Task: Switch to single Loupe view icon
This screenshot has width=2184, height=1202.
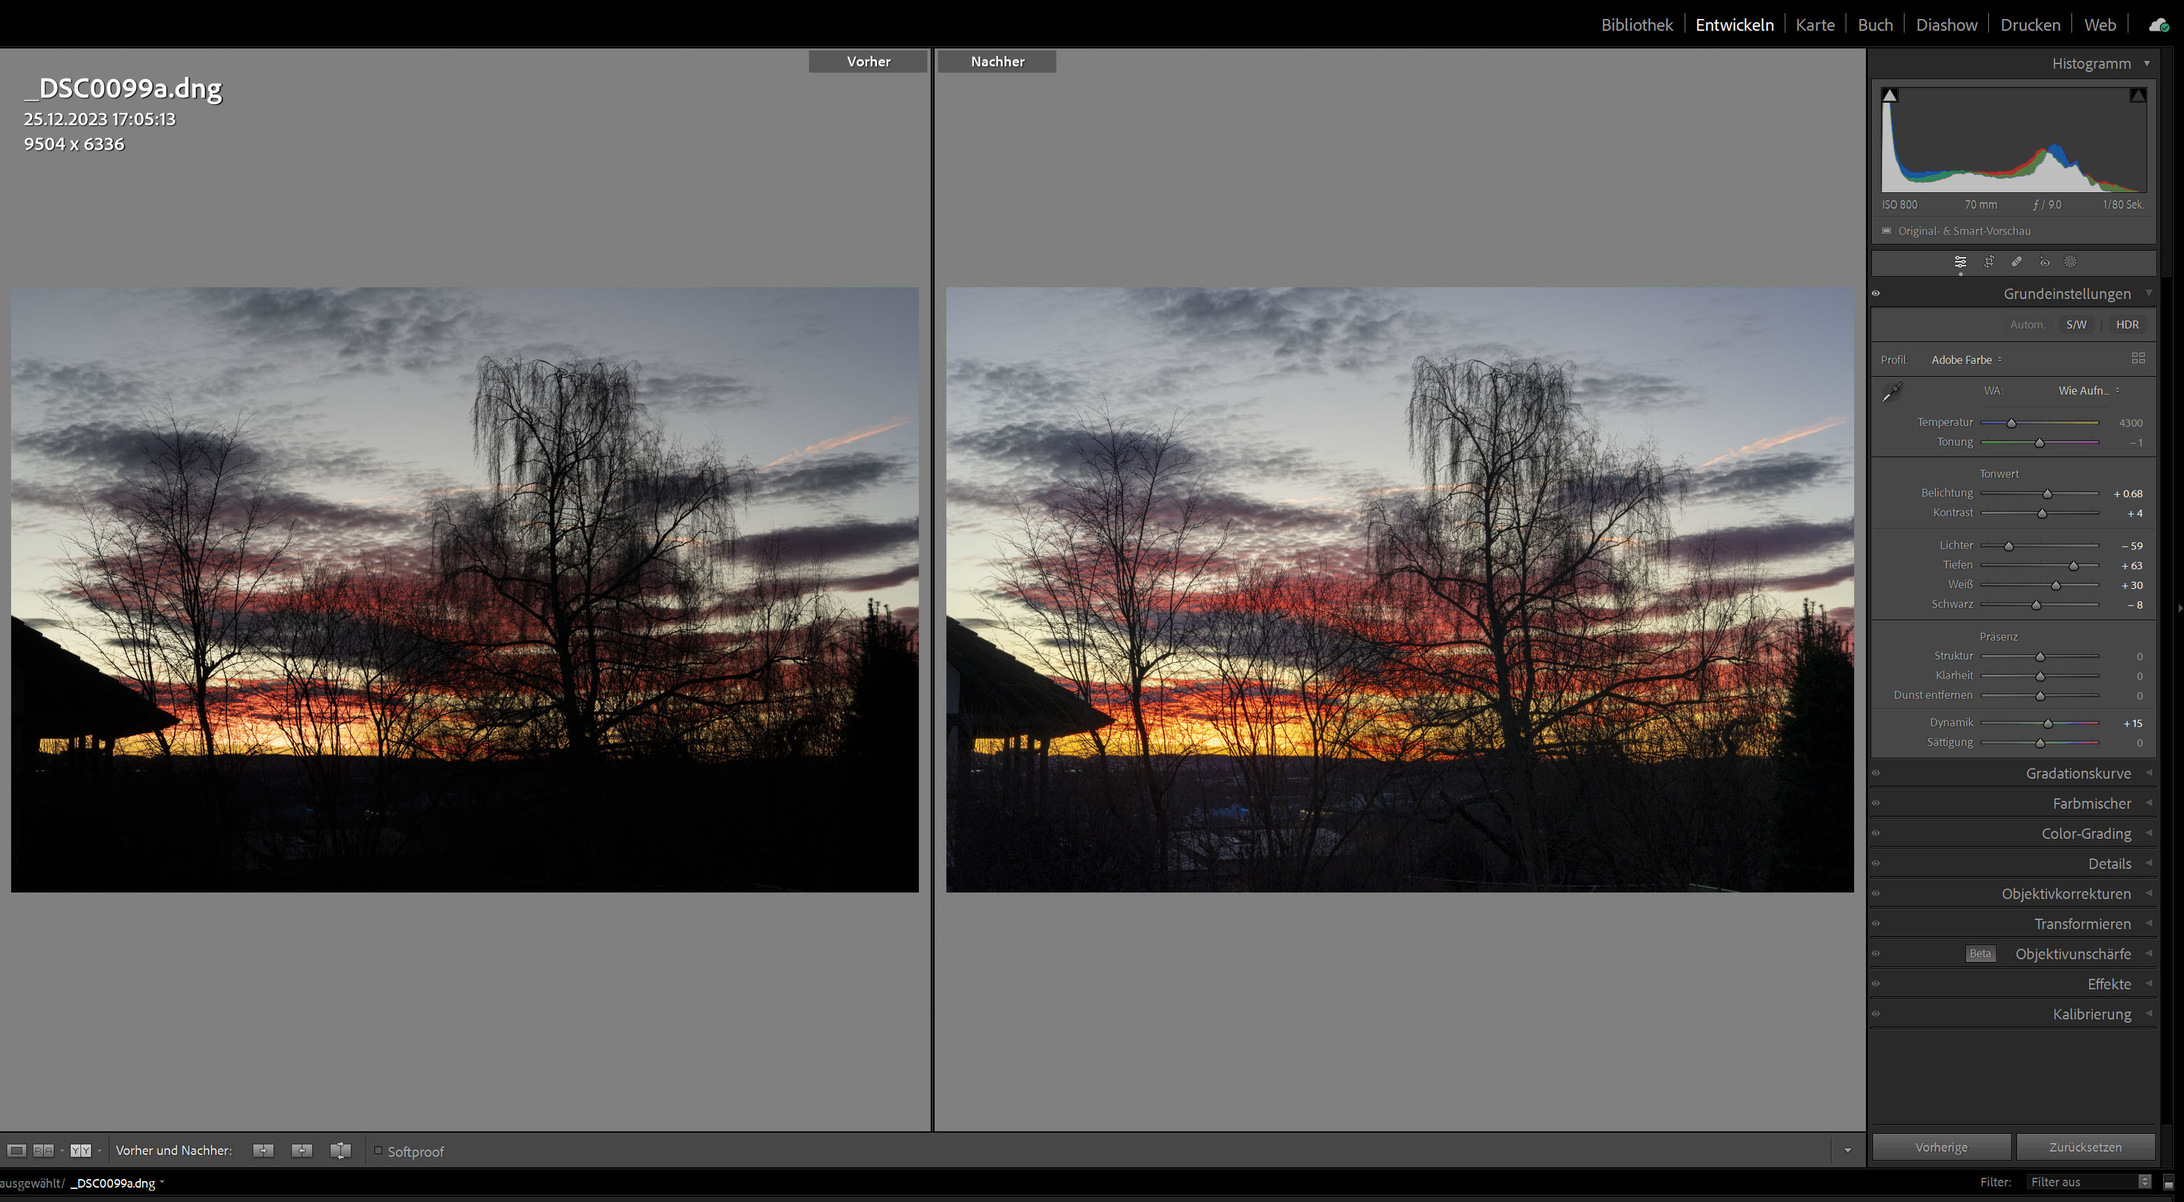Action: (17, 1151)
